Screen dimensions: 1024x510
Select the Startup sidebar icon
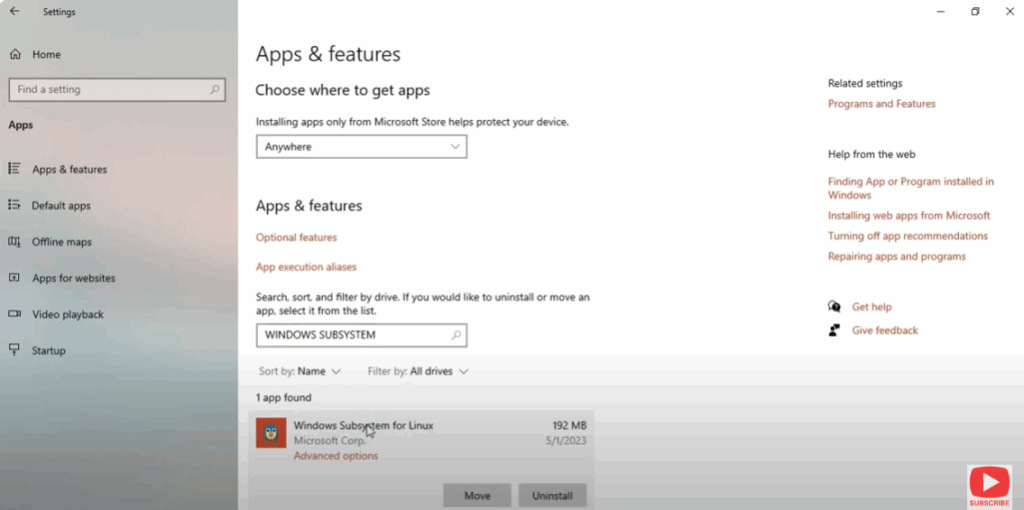tap(14, 350)
